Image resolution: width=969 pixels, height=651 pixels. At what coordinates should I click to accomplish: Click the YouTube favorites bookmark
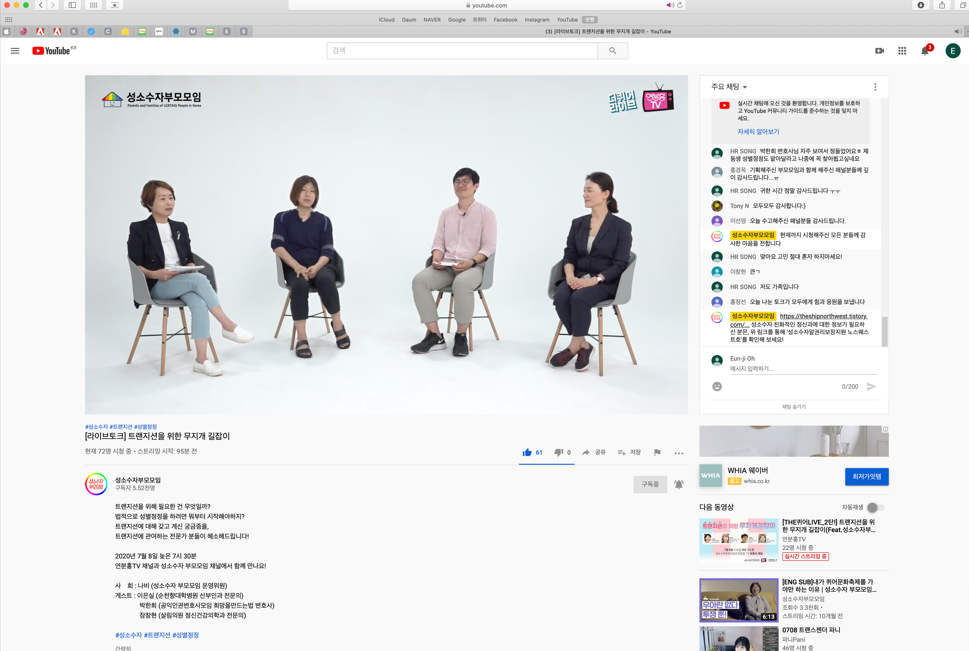coord(567,20)
